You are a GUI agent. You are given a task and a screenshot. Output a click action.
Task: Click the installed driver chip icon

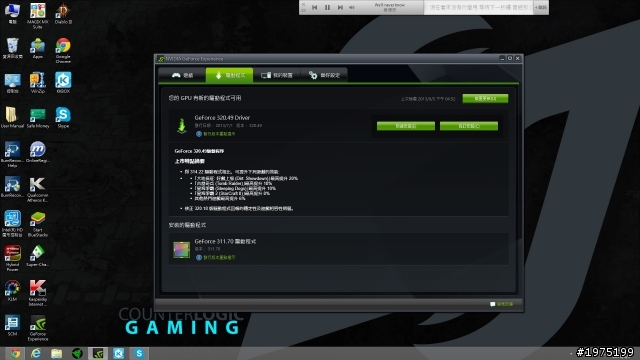click(x=182, y=249)
